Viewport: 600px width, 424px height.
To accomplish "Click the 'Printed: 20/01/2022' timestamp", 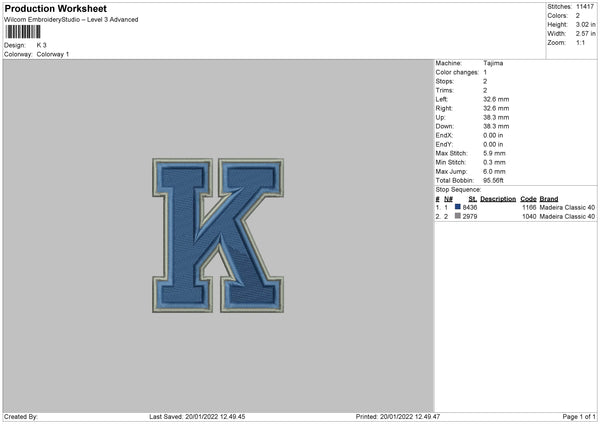I will click(398, 417).
